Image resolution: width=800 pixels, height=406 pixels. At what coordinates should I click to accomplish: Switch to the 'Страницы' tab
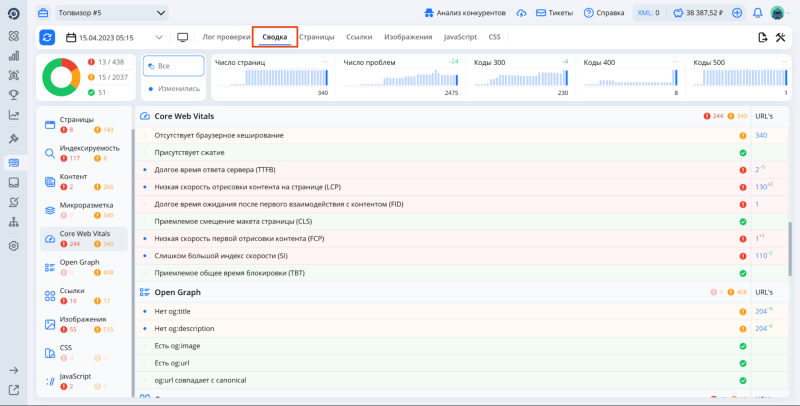click(317, 36)
